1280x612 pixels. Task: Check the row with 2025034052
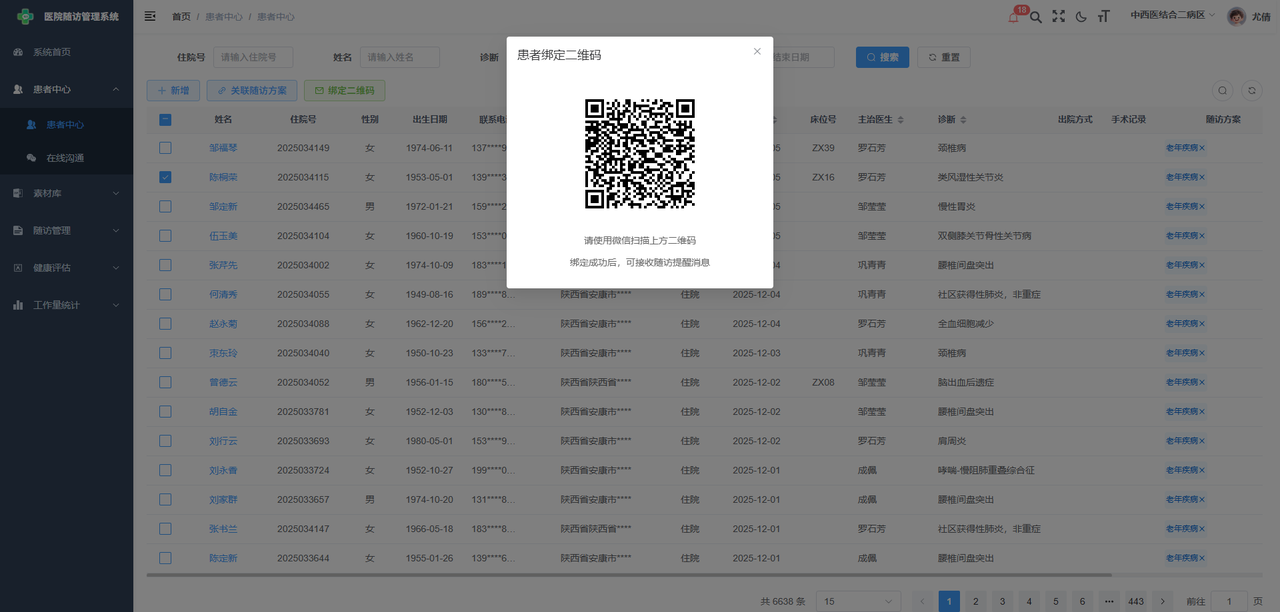click(165, 382)
